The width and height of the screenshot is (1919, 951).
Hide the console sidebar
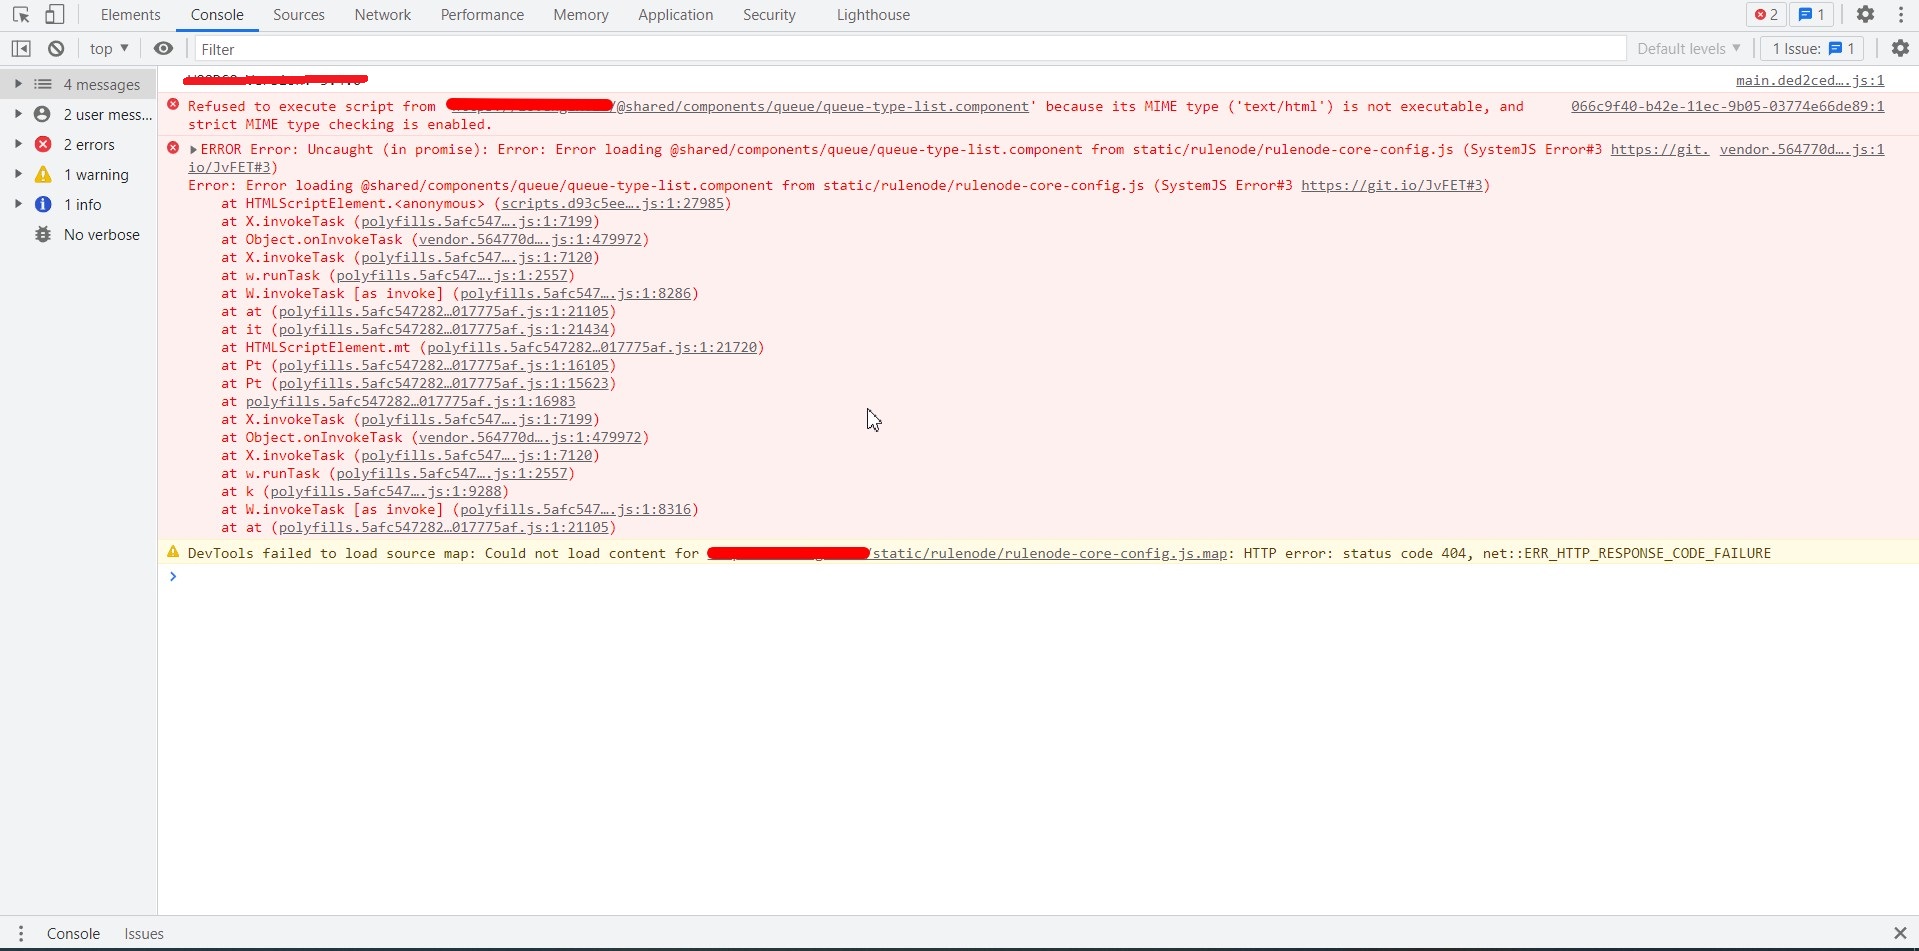(x=20, y=48)
